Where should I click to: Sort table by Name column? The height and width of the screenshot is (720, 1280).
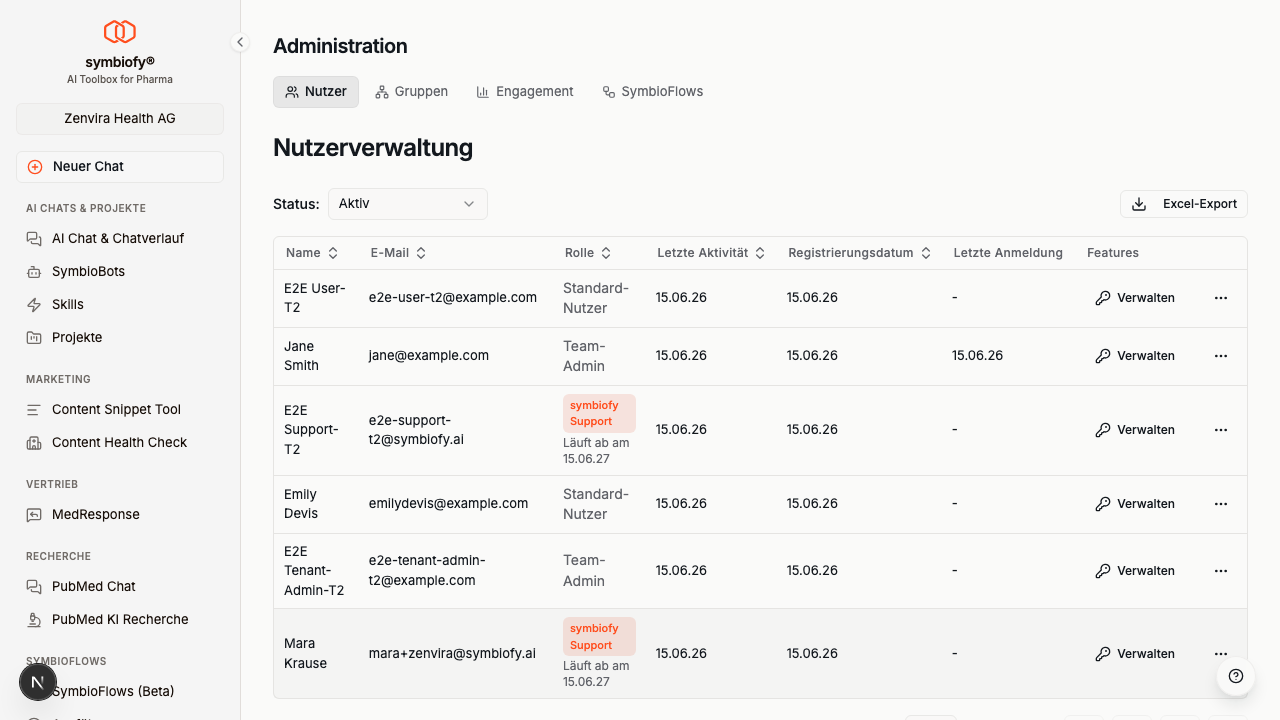click(312, 253)
